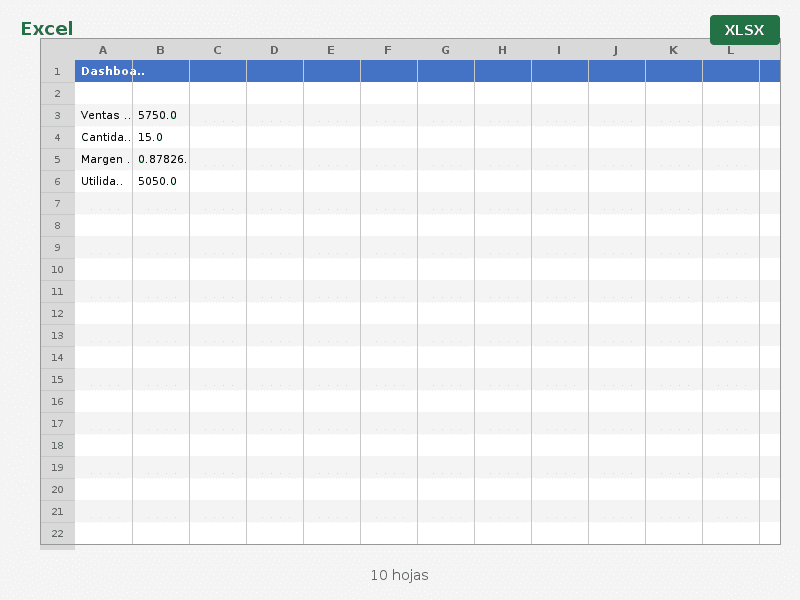
Task: Click the cell containing 5750.0
Action: point(160,115)
